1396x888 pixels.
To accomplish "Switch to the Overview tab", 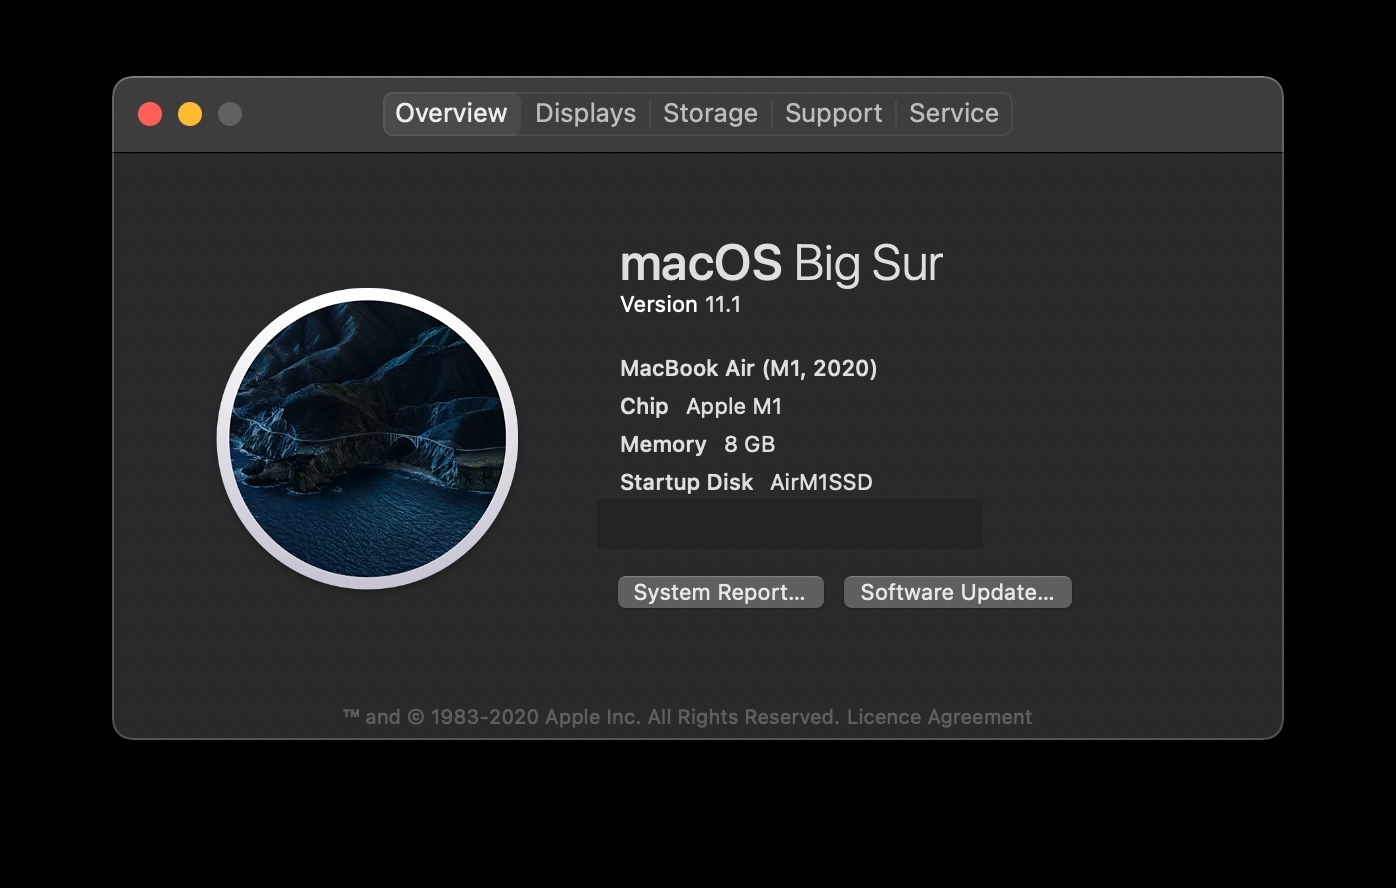I will pos(451,113).
